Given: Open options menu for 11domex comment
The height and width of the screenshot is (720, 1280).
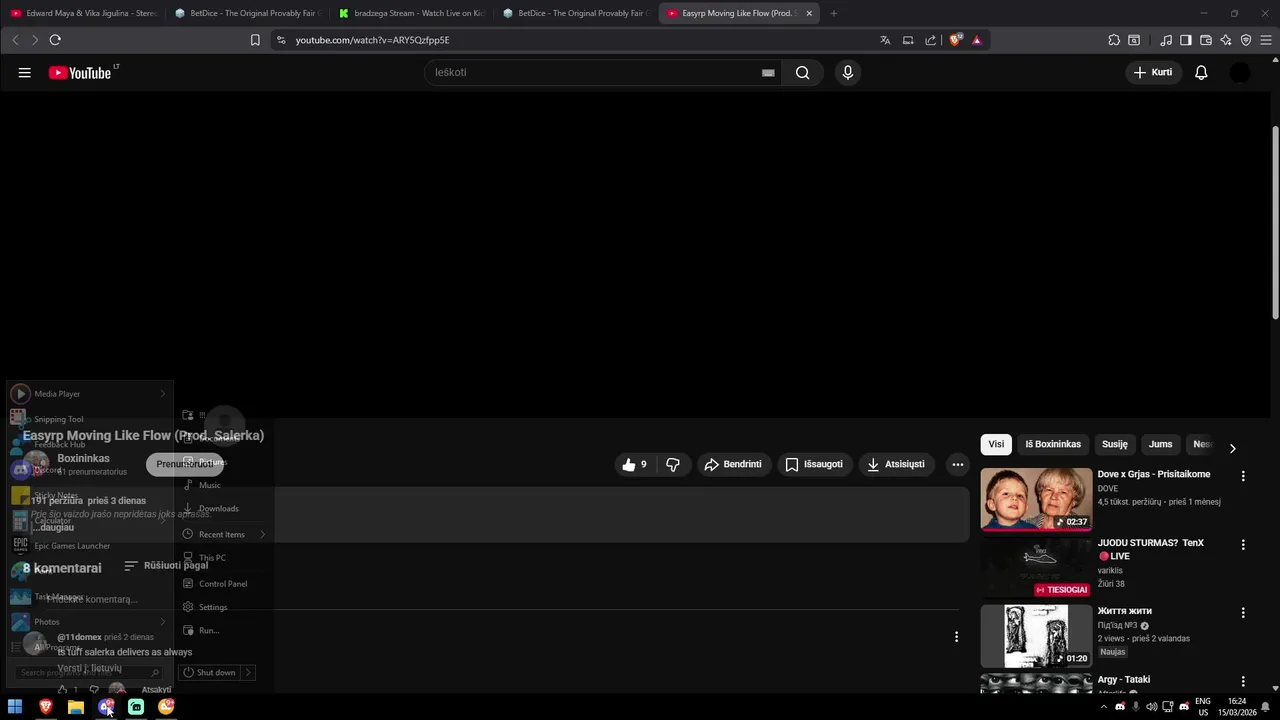Looking at the screenshot, I should pyautogui.click(x=956, y=637).
